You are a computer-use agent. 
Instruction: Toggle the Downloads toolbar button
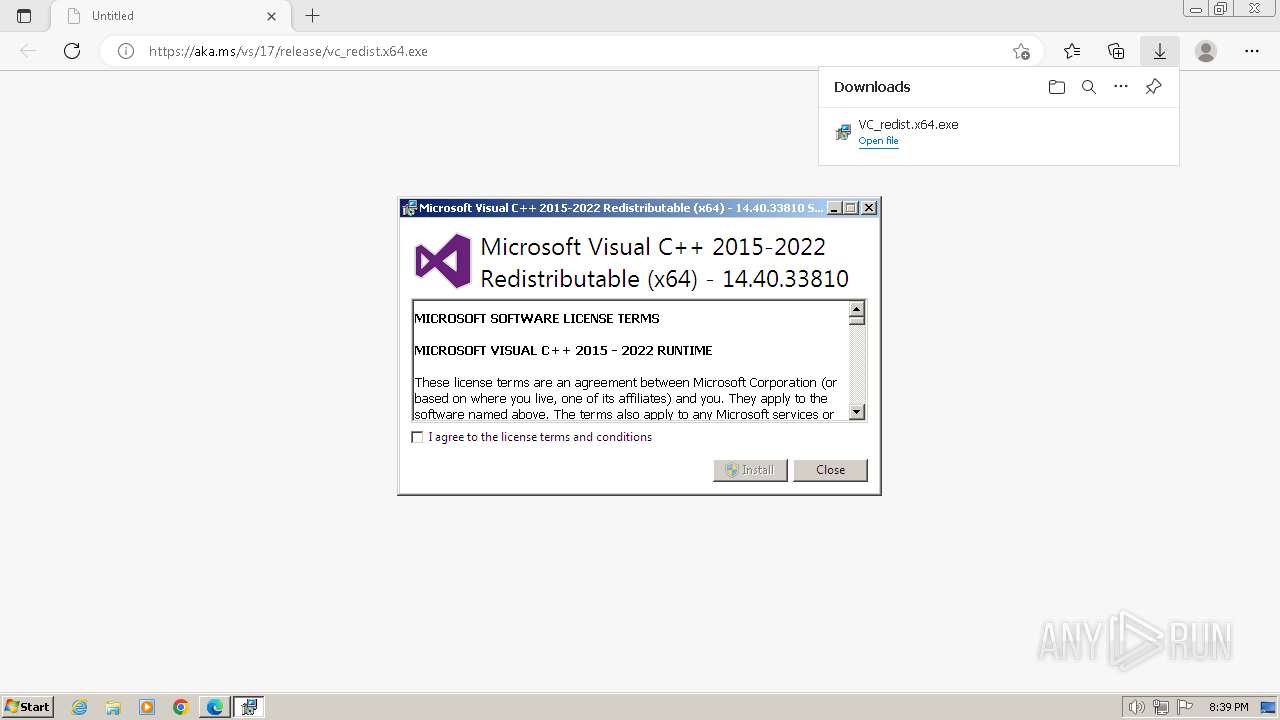[x=1160, y=51]
